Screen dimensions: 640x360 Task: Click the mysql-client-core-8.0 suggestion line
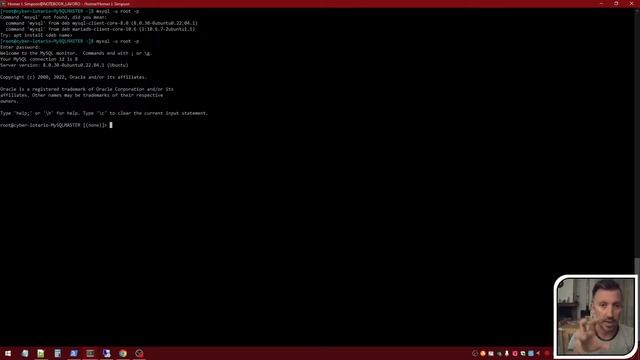click(x=102, y=23)
